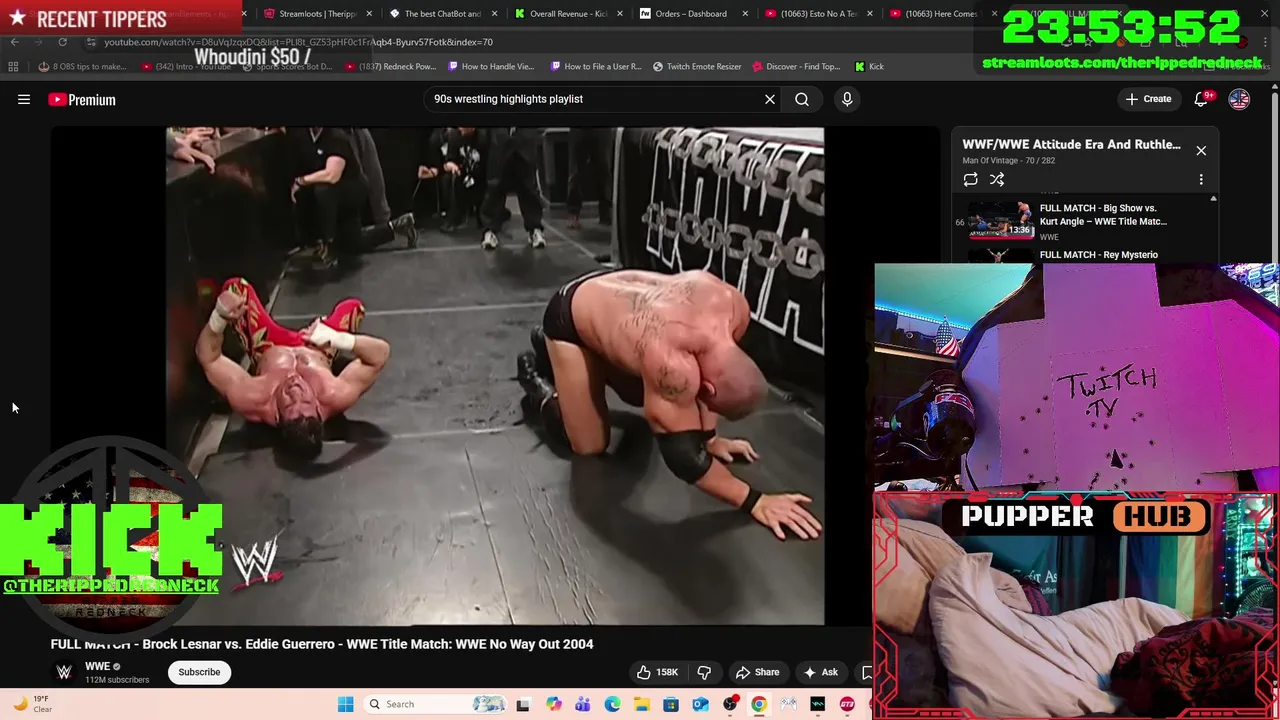Open the video title text
The image size is (1280, 720).
(322, 644)
